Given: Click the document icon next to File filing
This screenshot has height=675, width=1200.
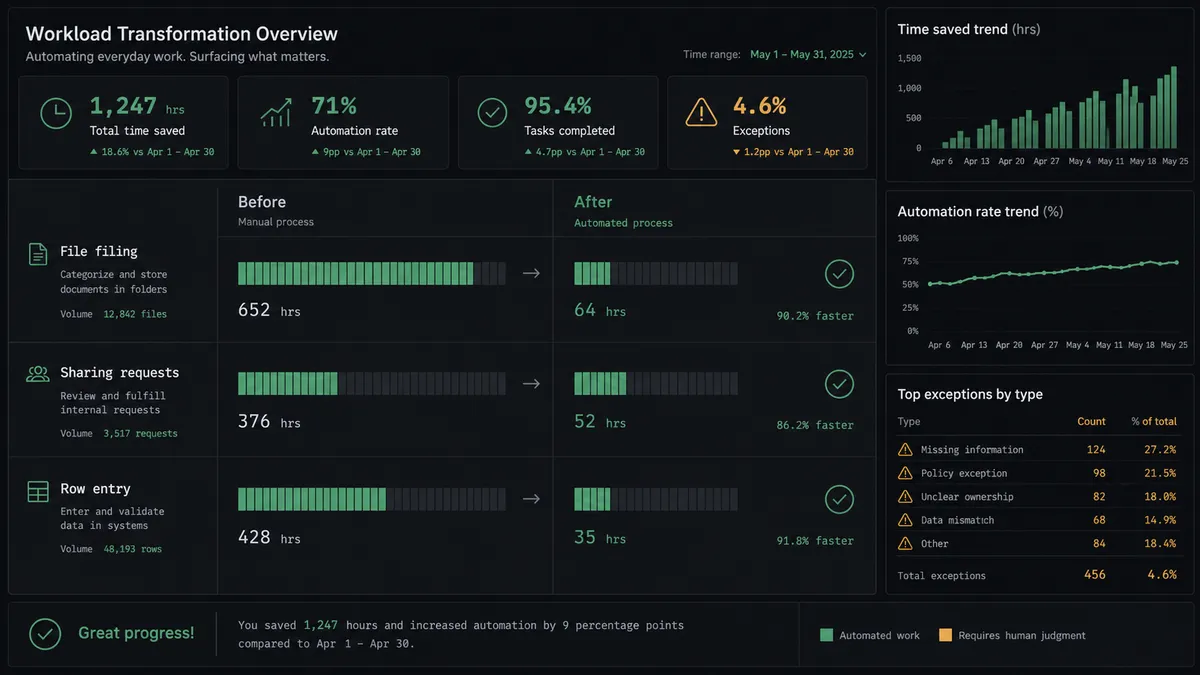Looking at the screenshot, I should point(37,254).
